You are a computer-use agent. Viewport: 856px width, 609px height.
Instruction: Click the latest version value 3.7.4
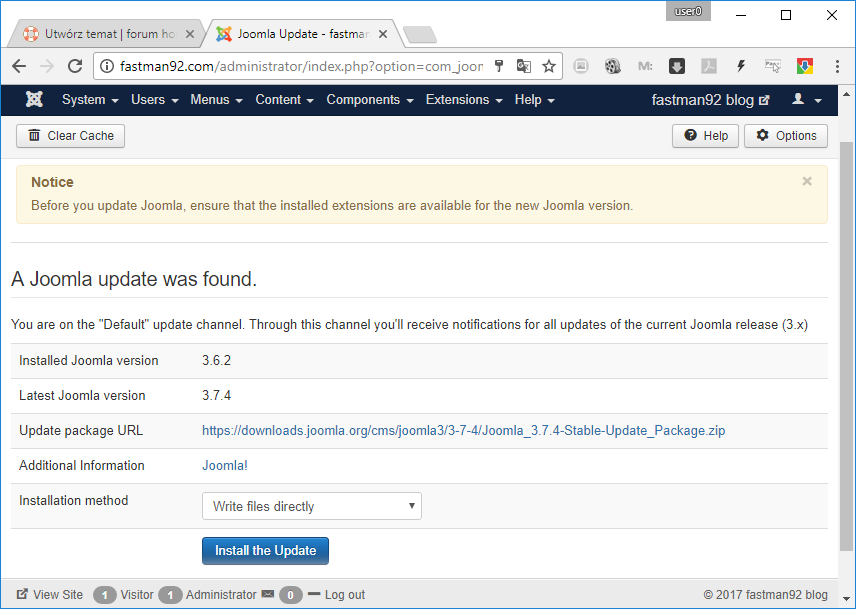217,396
